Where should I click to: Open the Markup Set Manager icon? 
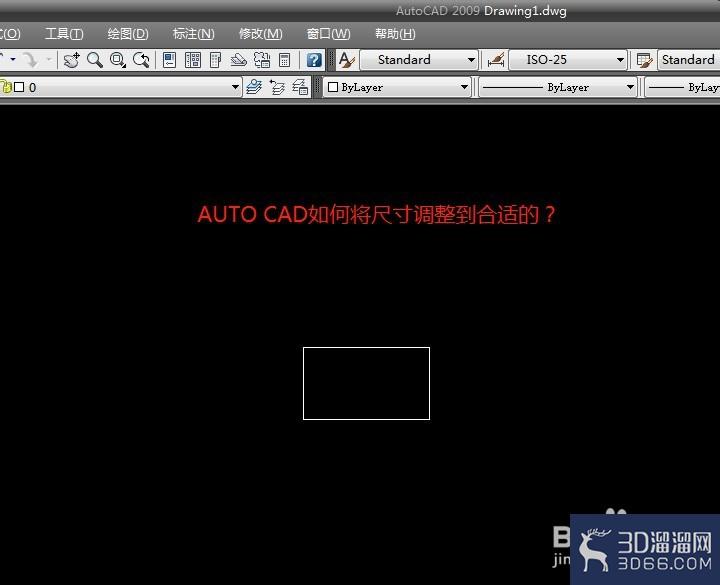click(x=262, y=60)
